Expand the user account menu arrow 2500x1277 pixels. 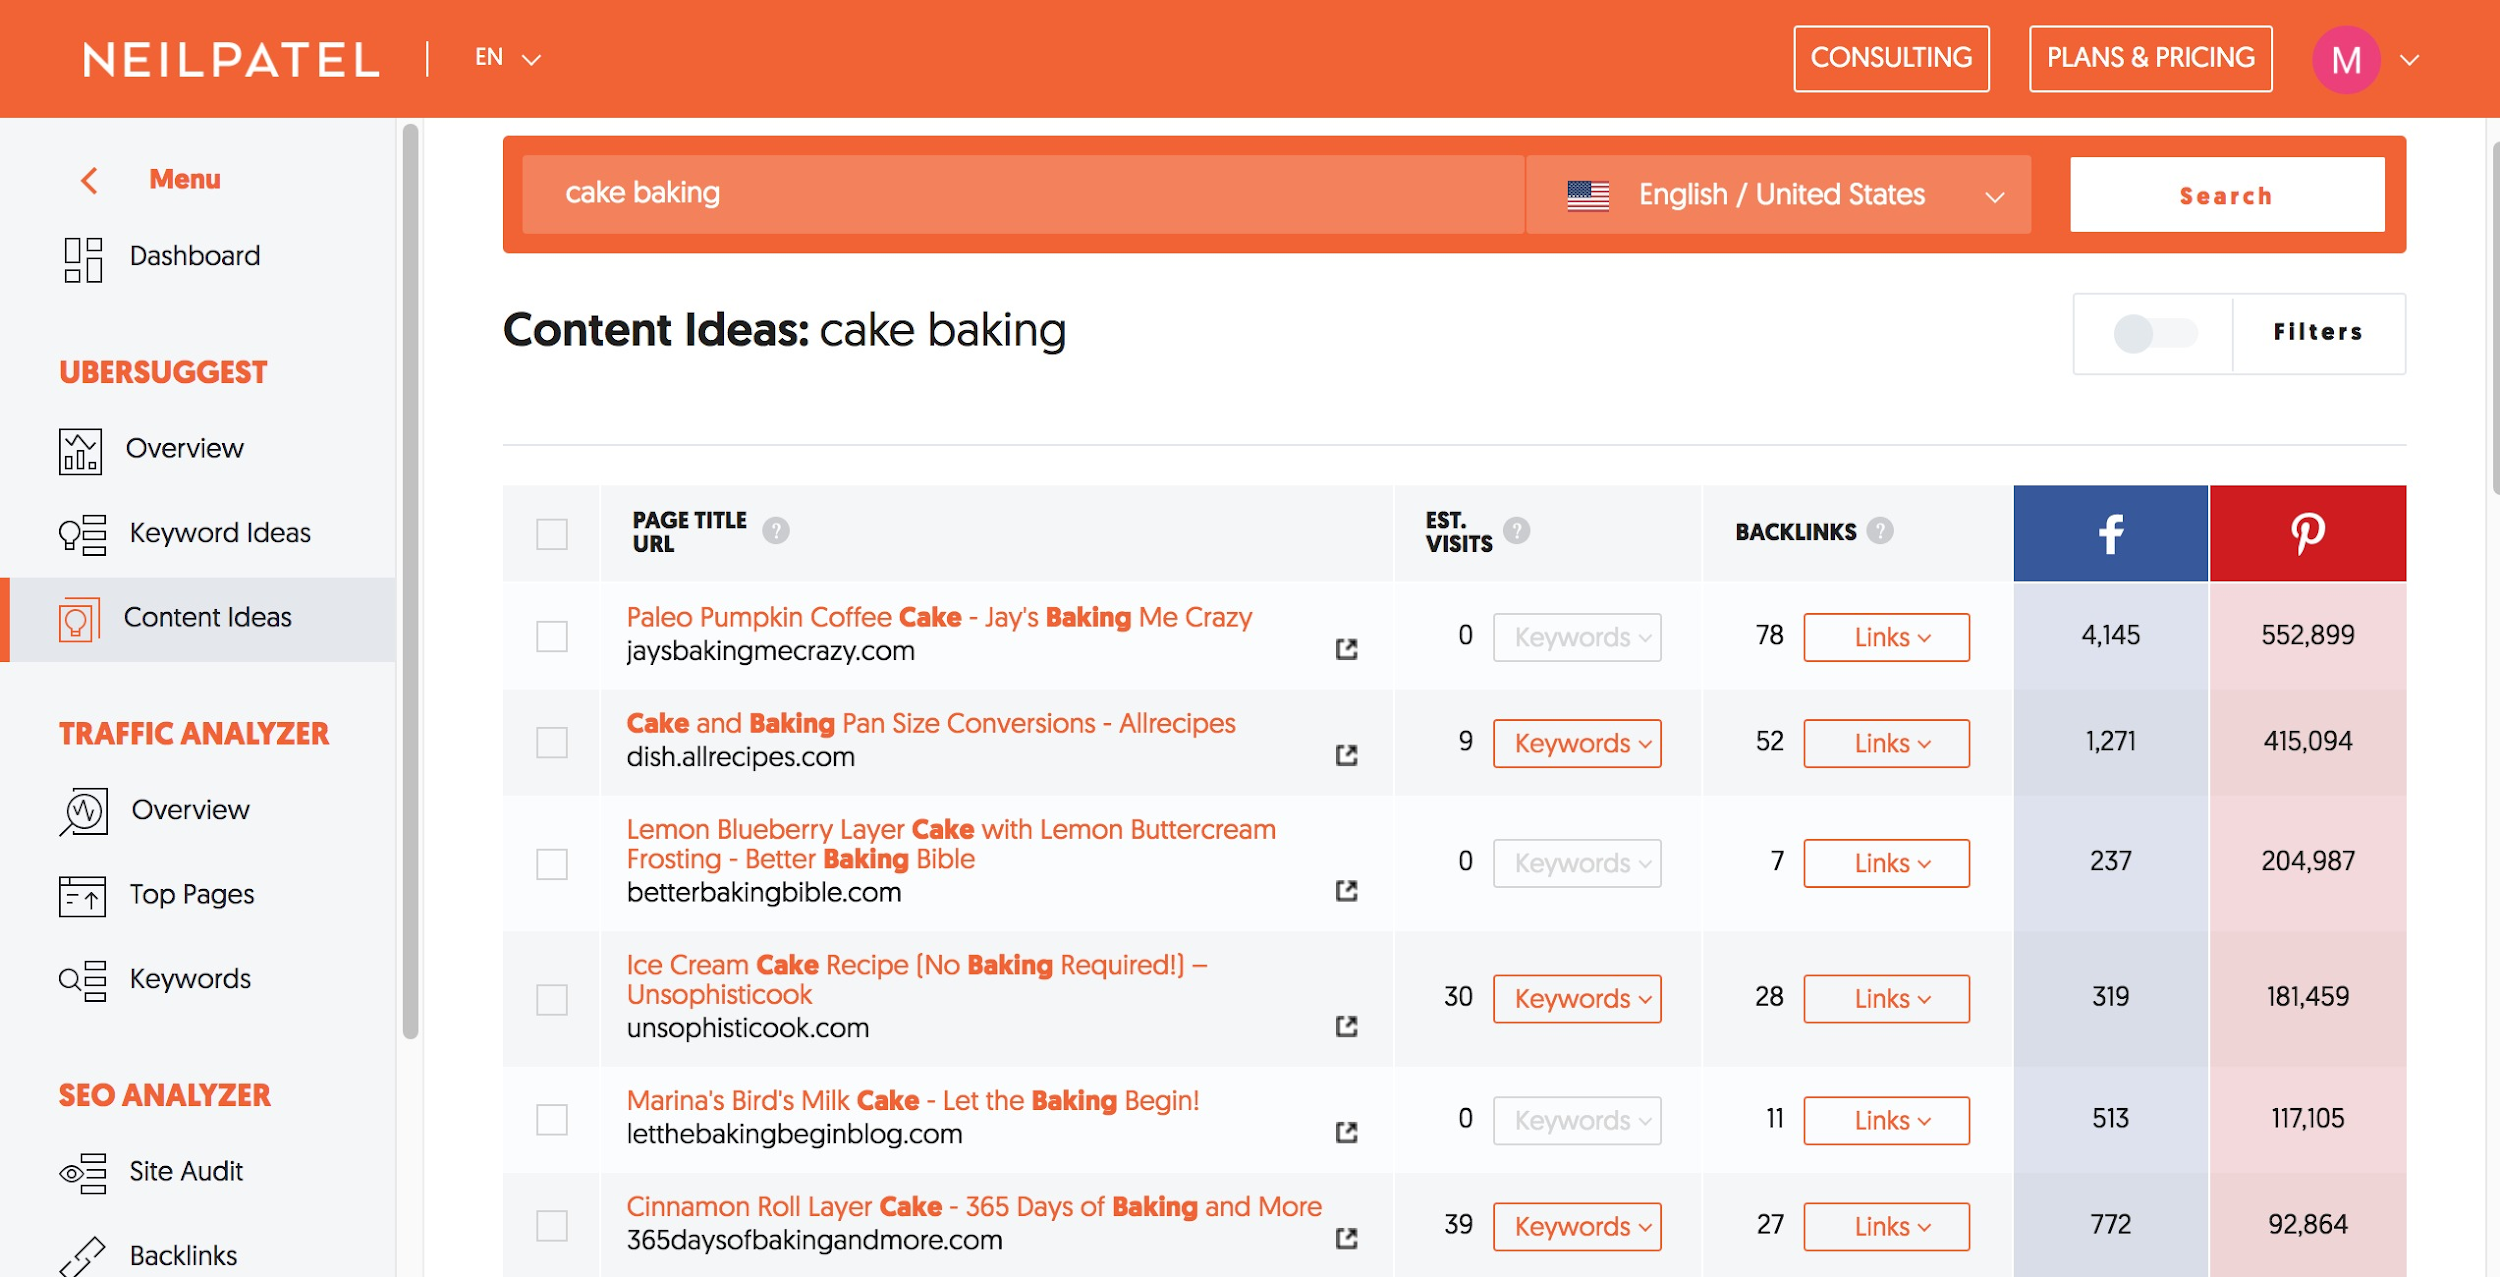pyautogui.click(x=2410, y=61)
